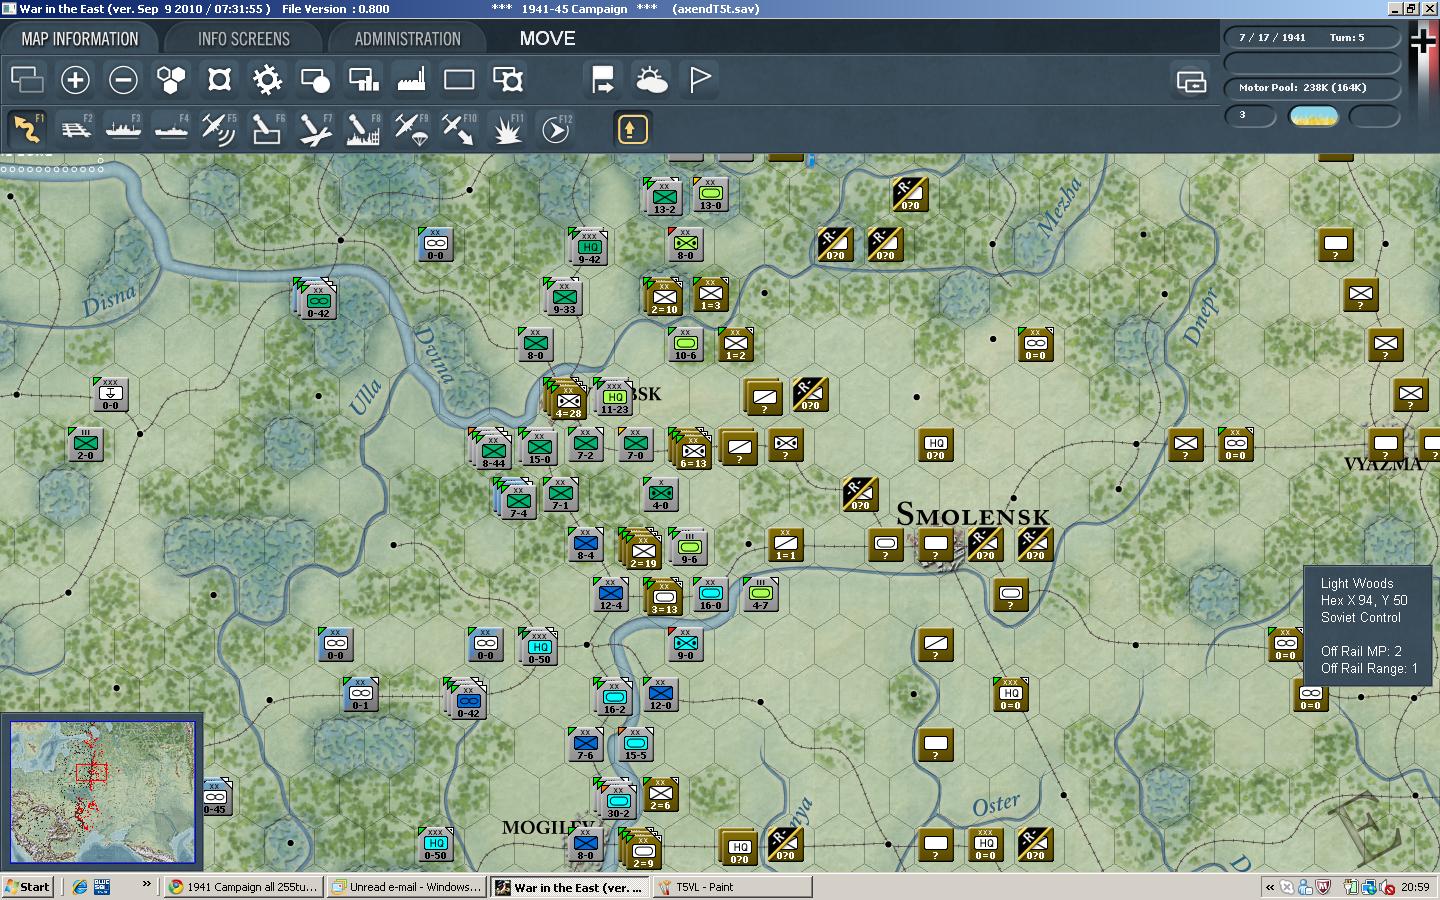Toggle the rectangle-with-bar-chart overlay icon
This screenshot has width=1440, height=900.
[363, 79]
